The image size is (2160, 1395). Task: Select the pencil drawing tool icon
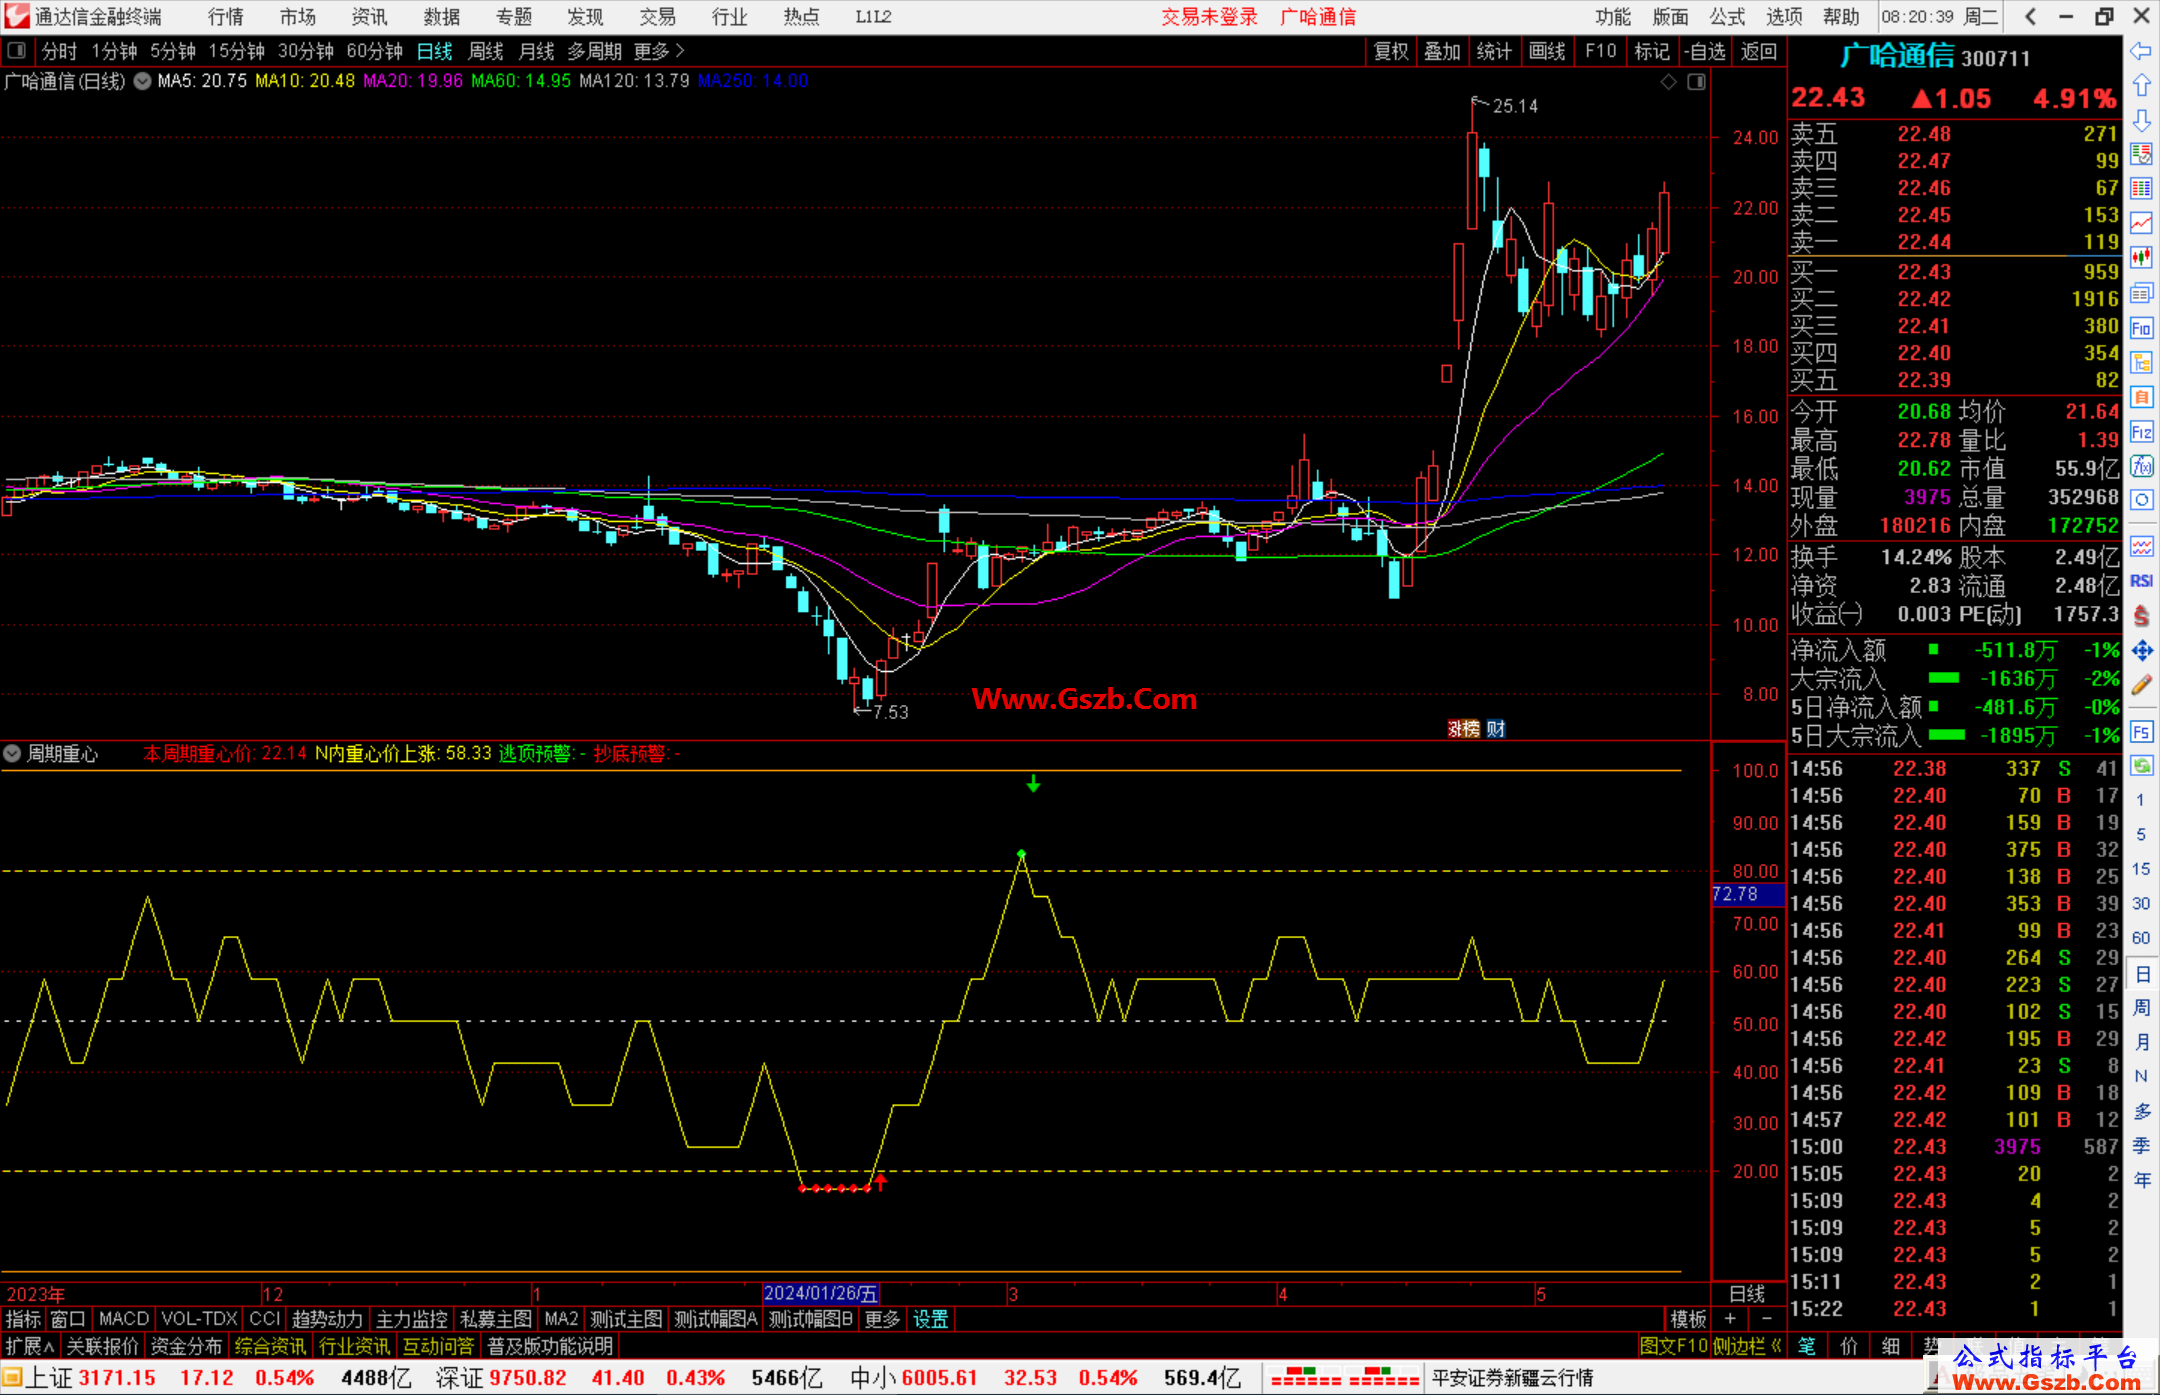tap(2141, 686)
